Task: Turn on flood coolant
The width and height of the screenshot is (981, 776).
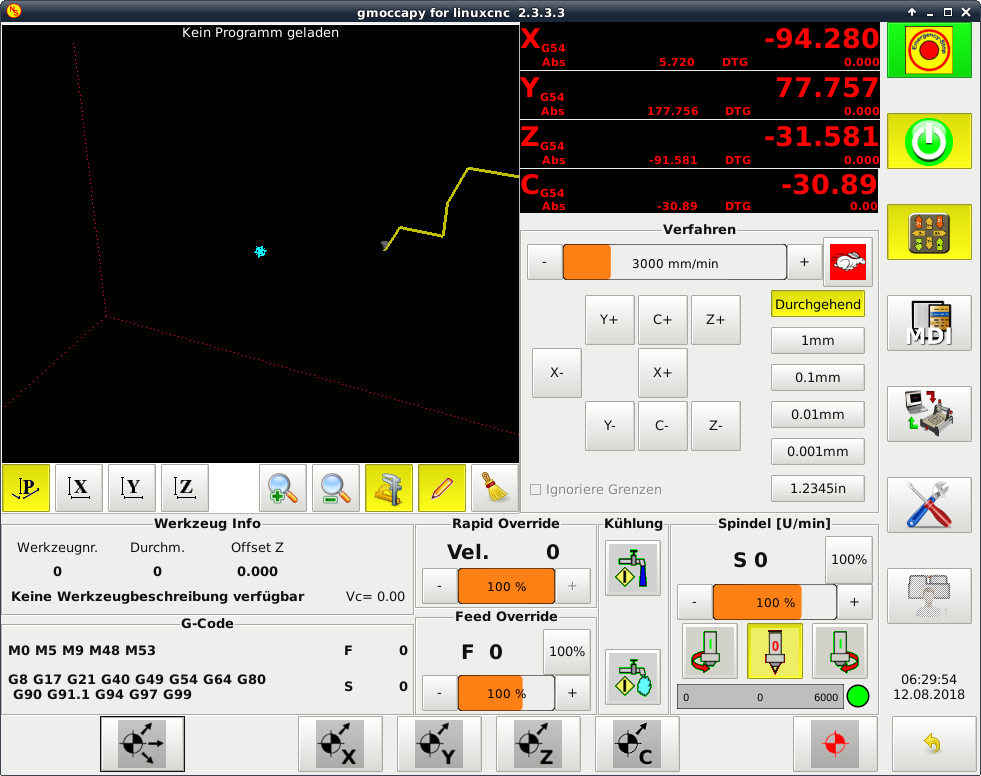Action: coord(633,568)
